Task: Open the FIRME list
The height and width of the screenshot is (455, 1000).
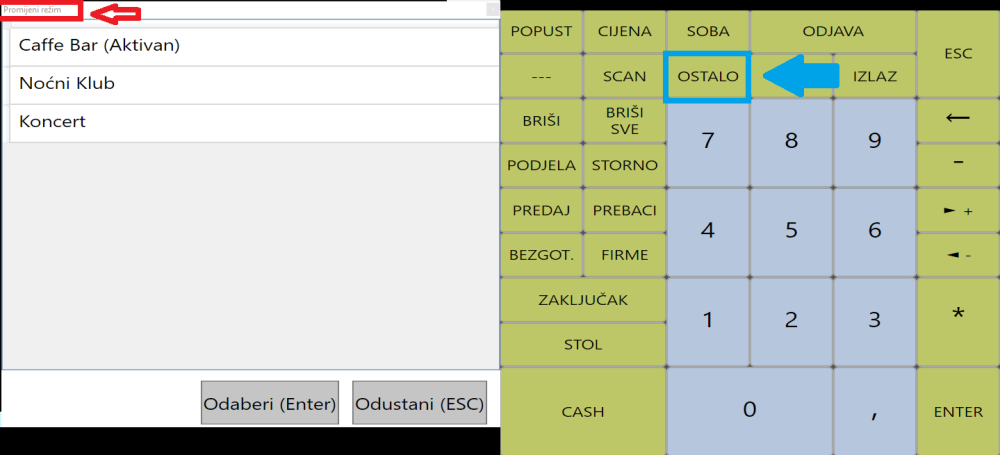Action: click(x=624, y=255)
